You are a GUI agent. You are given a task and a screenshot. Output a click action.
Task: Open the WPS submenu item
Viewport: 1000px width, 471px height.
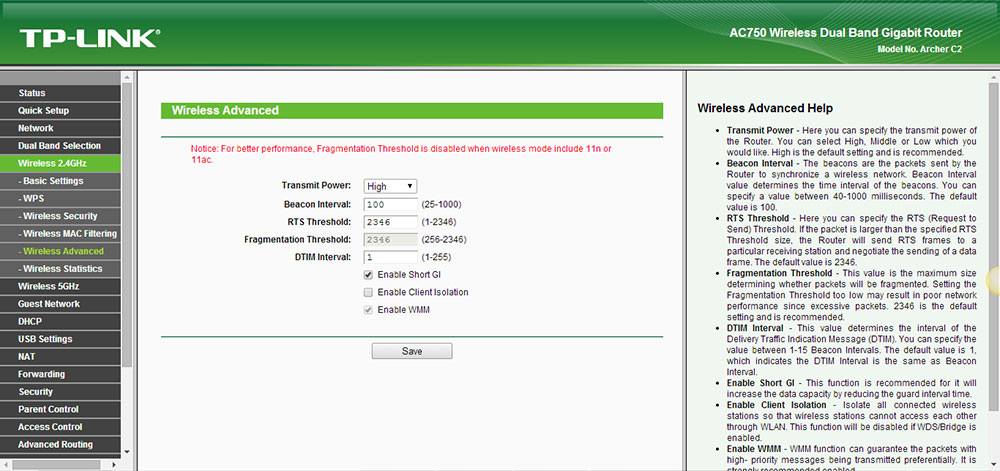pyautogui.click(x=60, y=198)
